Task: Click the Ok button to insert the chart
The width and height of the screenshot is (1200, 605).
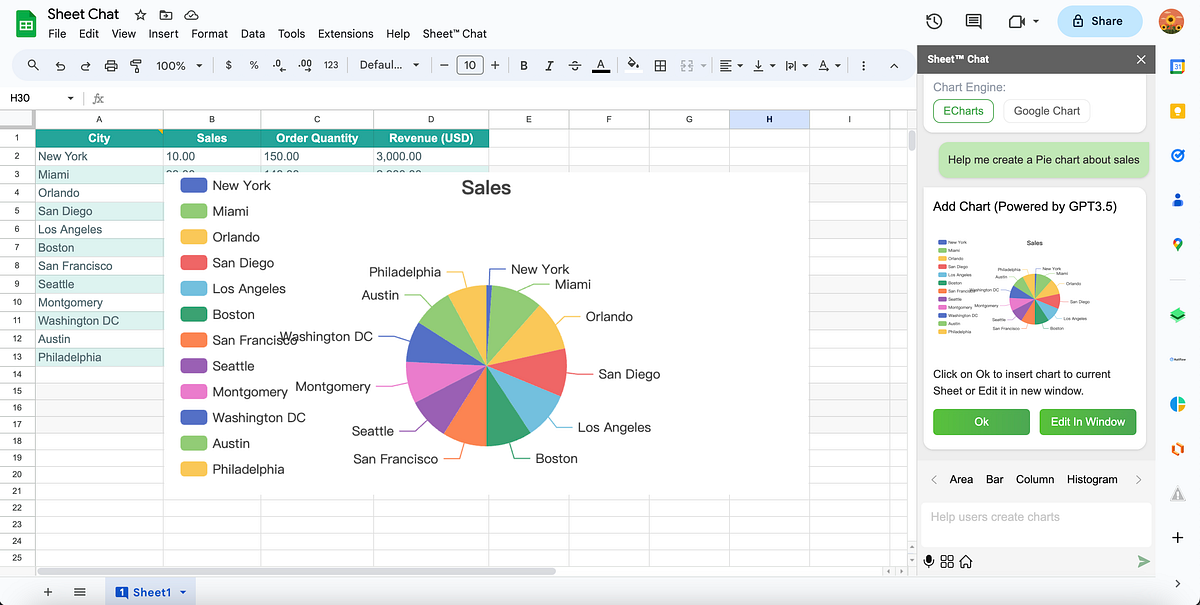Action: pos(981,422)
